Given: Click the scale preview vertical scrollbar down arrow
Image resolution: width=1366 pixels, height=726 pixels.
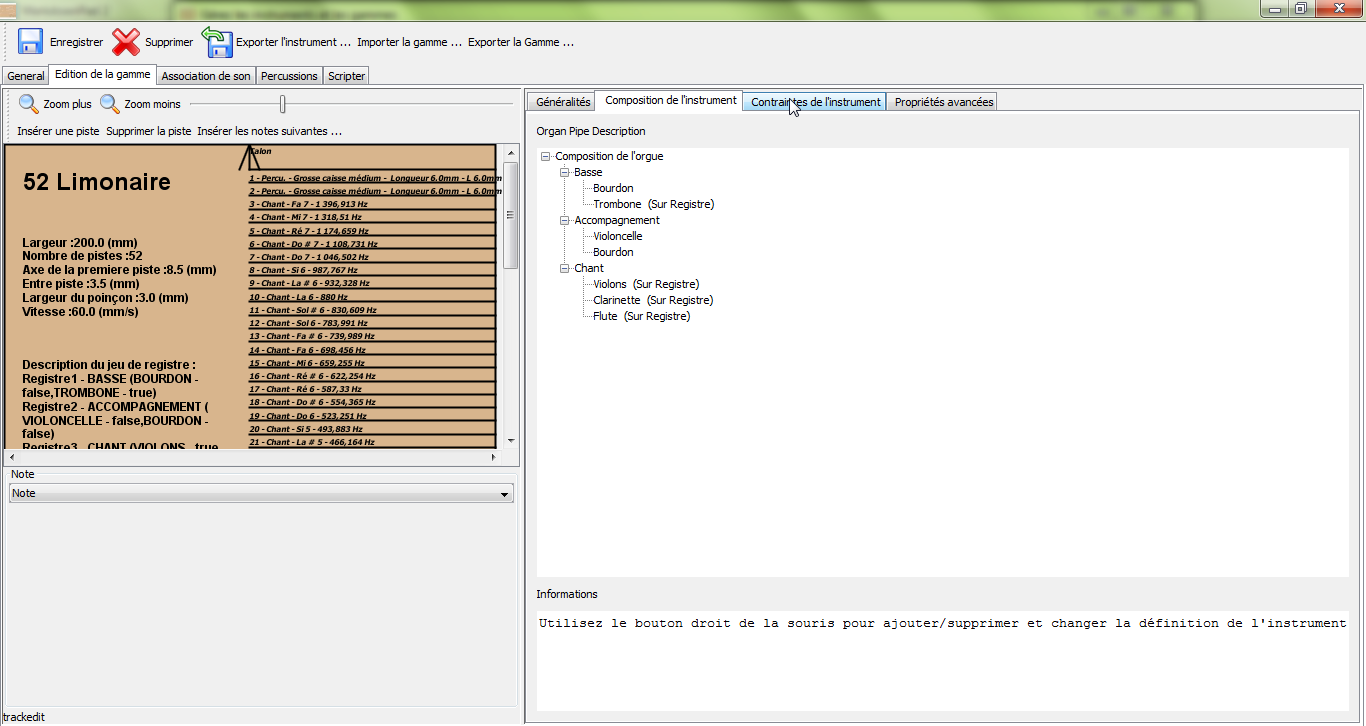Looking at the screenshot, I should click(511, 440).
